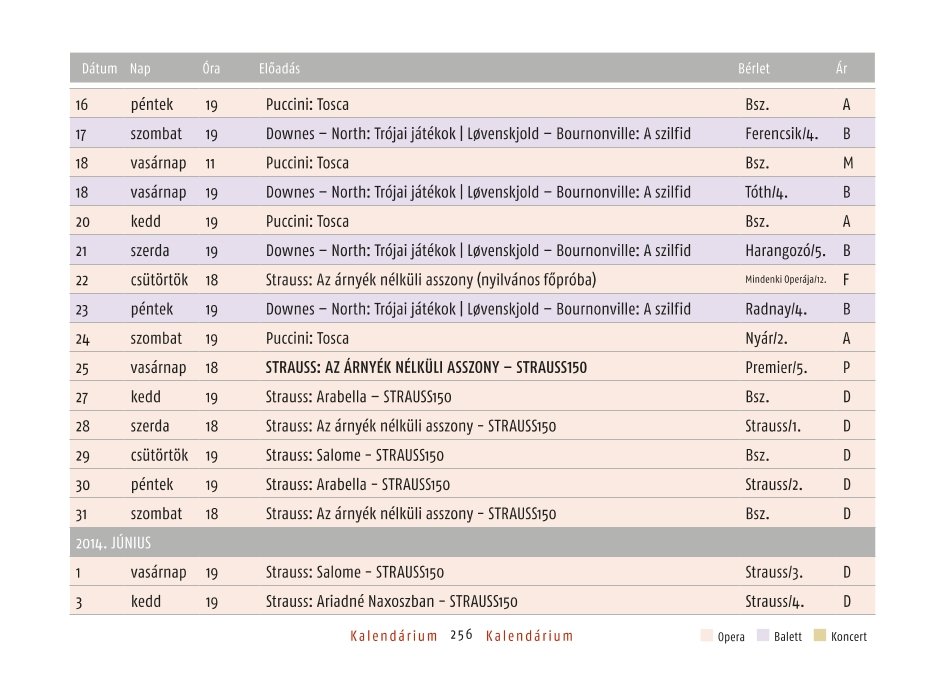Select the Ferencsik/4. subscription cell
This screenshot has width=944, height=679.
point(781,134)
